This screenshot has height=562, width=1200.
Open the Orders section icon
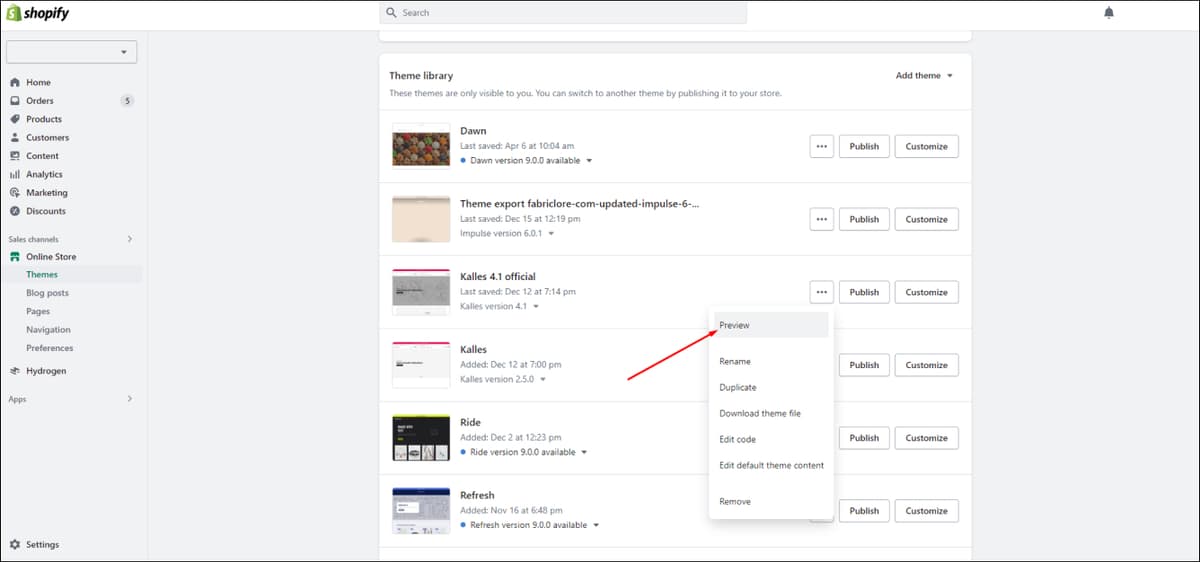click(15, 100)
